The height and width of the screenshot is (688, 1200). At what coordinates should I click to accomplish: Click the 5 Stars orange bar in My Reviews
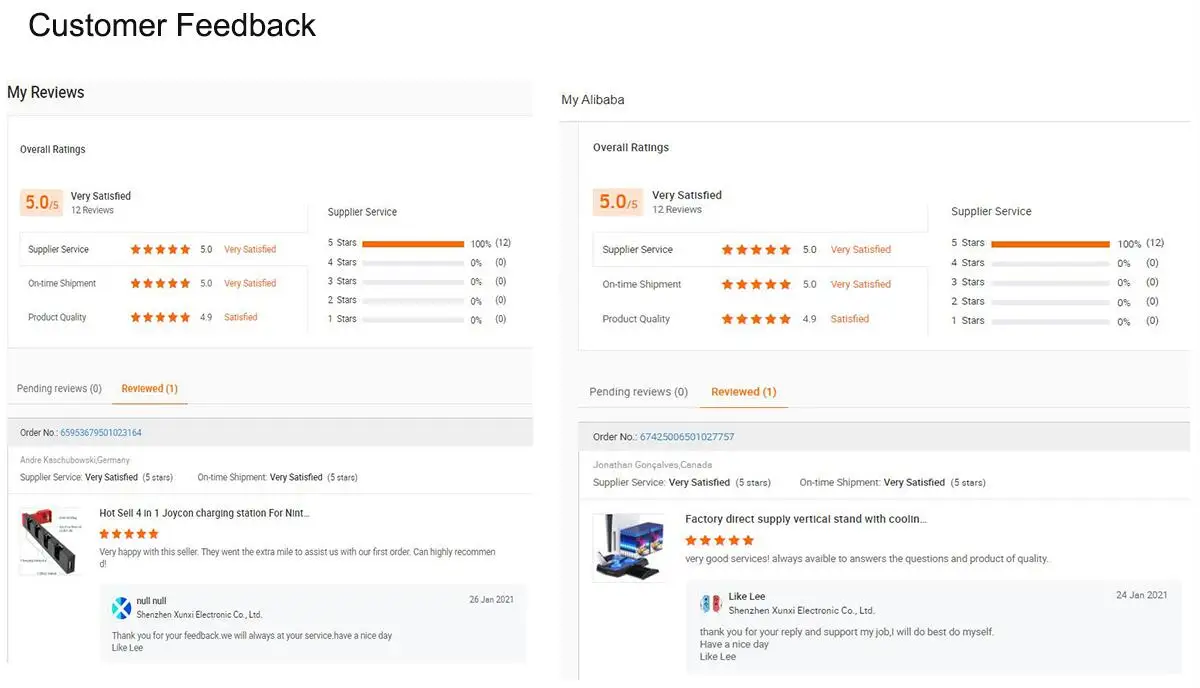click(412, 243)
